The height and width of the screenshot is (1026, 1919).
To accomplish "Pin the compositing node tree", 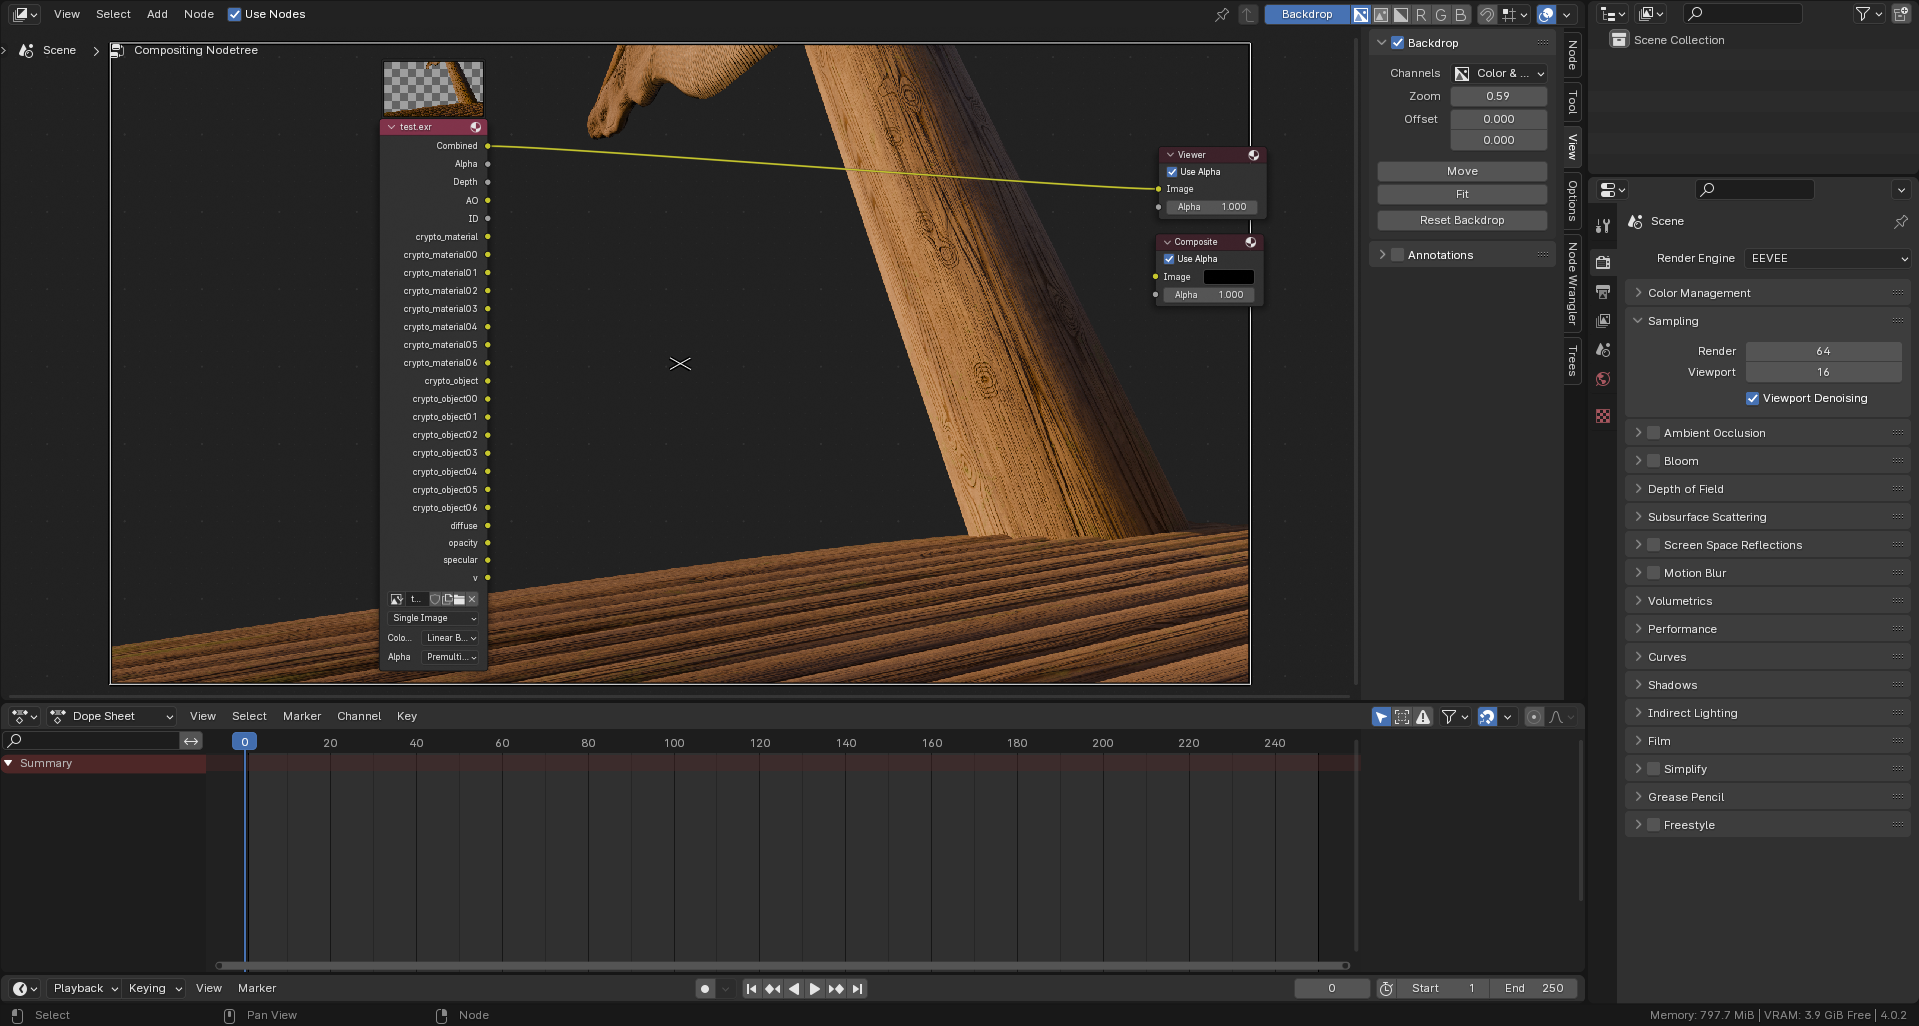I will click(1221, 14).
